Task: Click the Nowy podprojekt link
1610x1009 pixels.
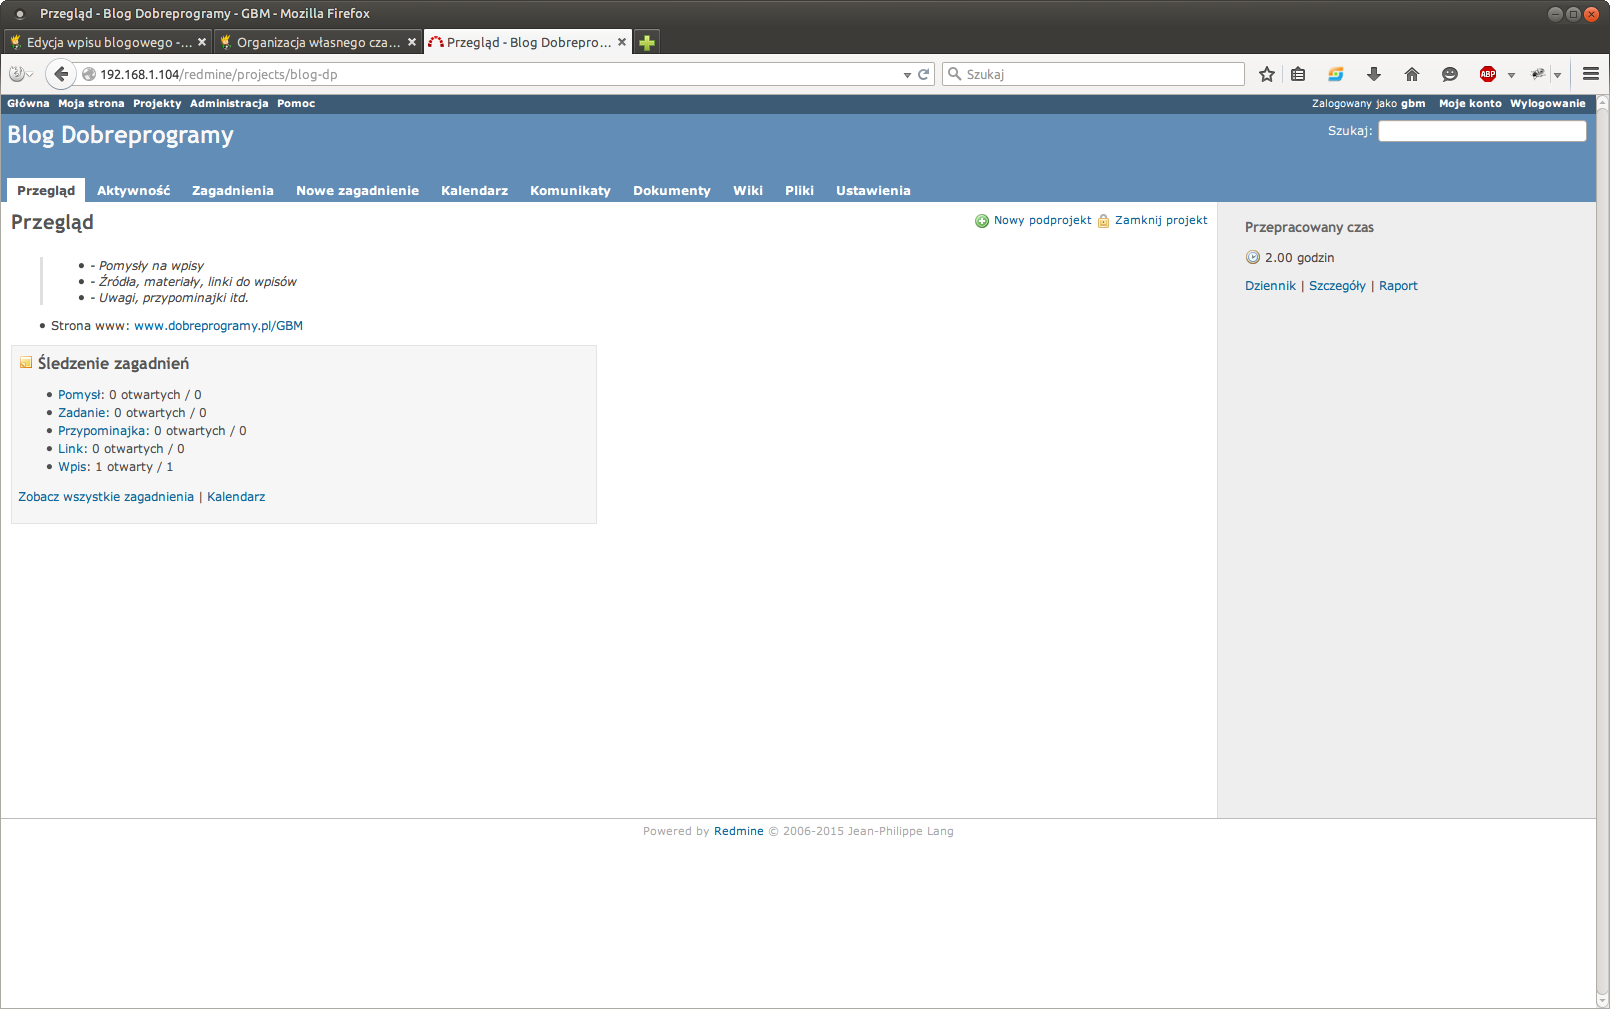Action: 1042,220
